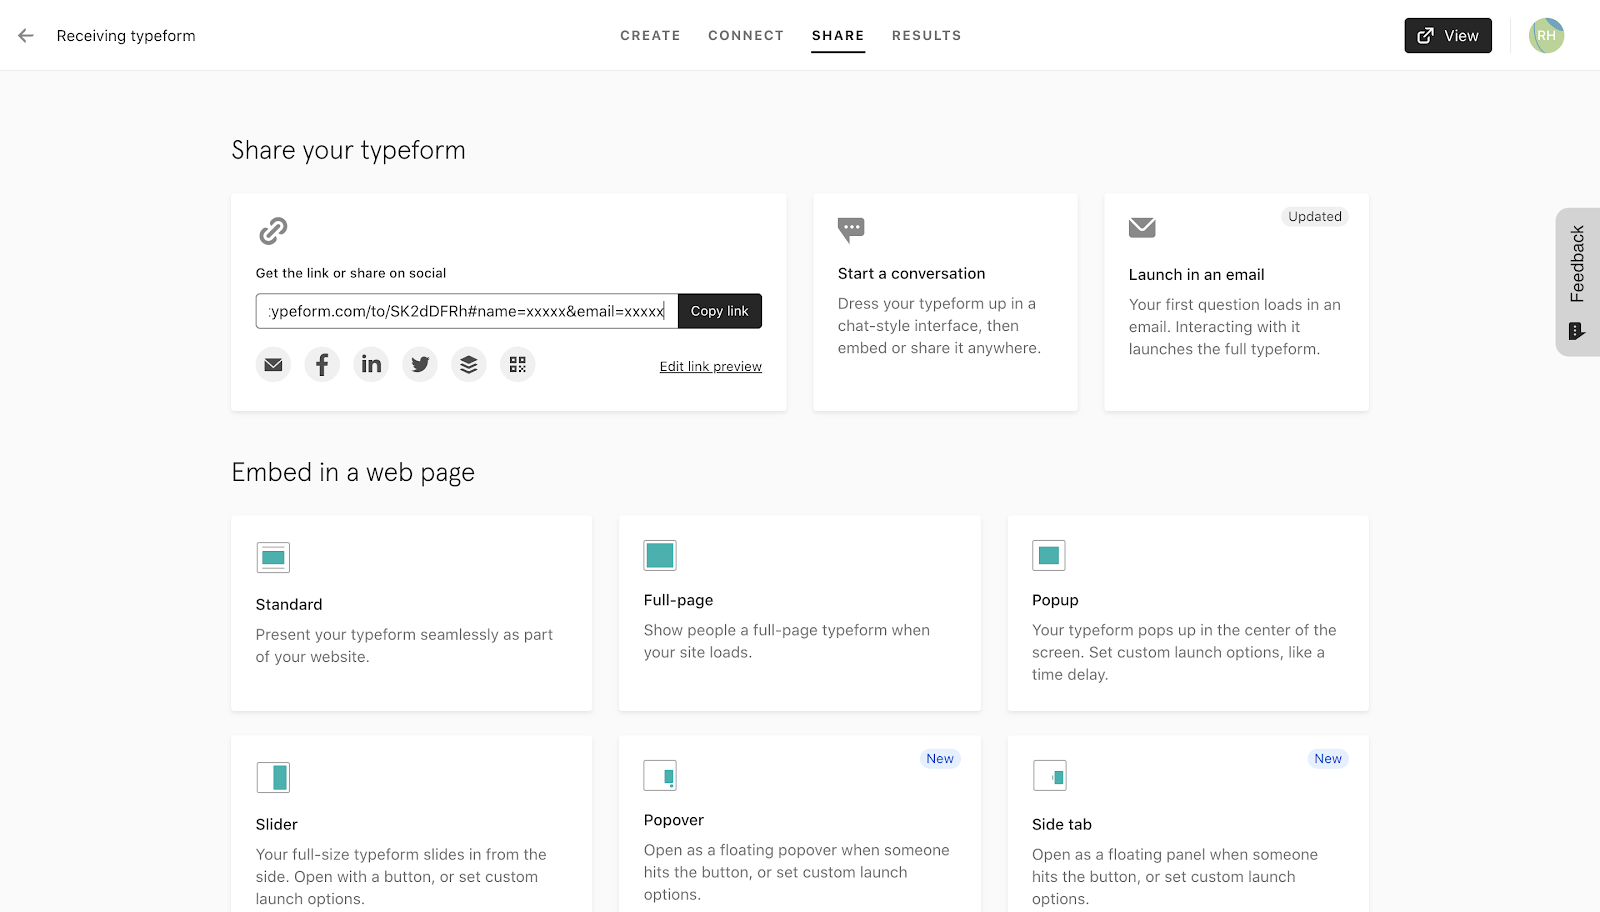Select the Share tab

click(838, 35)
